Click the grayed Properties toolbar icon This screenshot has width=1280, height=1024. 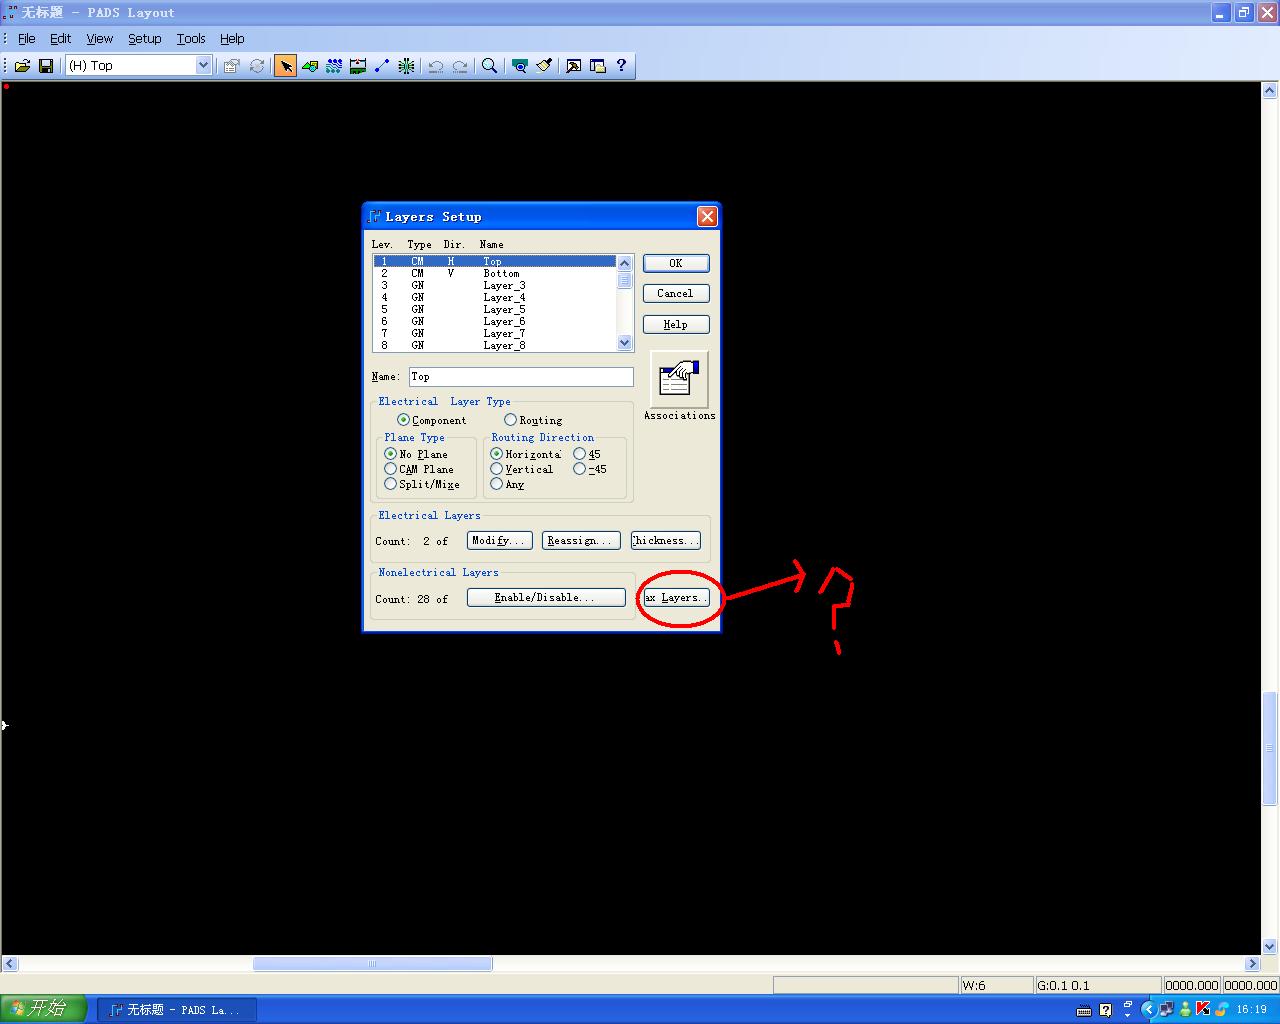tap(232, 66)
